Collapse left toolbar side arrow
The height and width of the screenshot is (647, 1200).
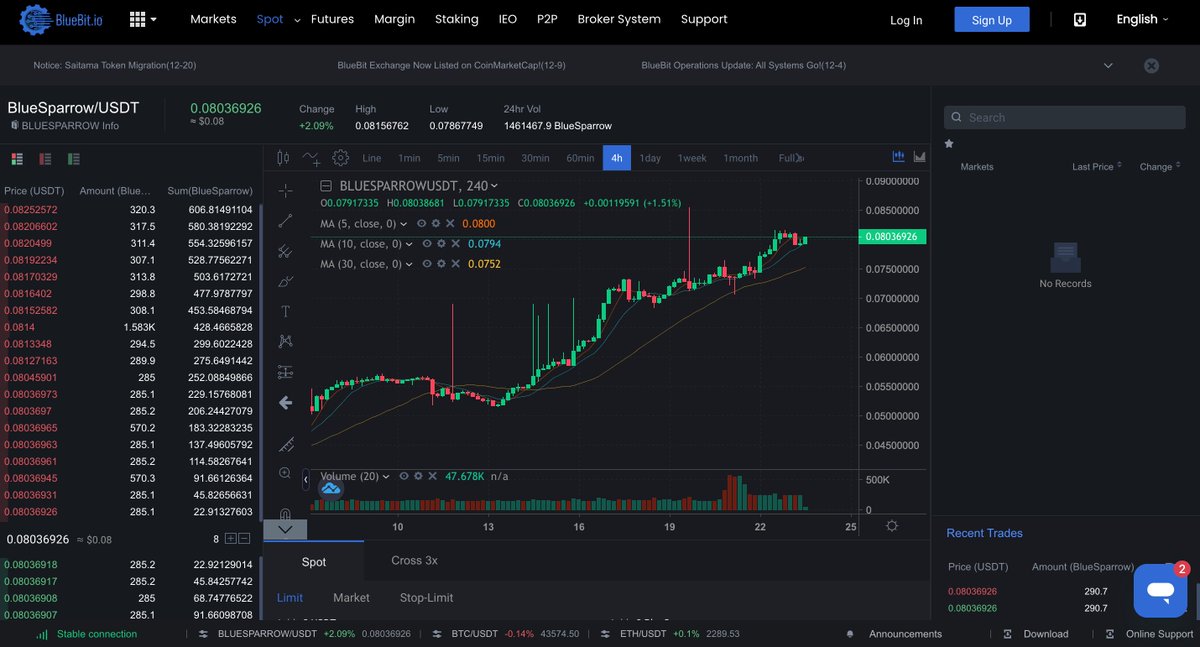306,481
